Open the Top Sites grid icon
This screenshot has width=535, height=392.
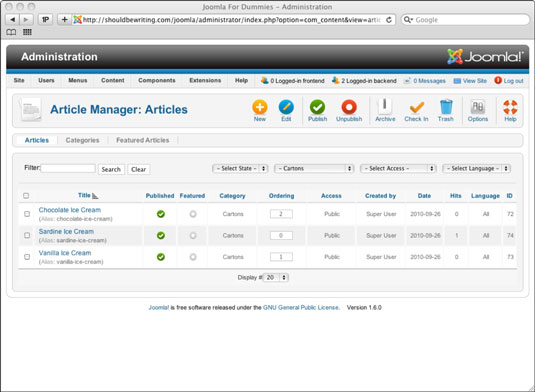coord(27,32)
